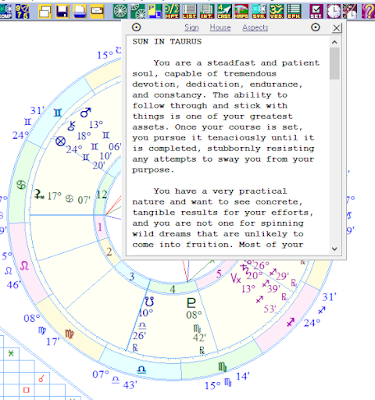The width and height of the screenshot is (375, 400).
Task: Open the VED. Vedic toolbar icon
Action: pos(276,11)
